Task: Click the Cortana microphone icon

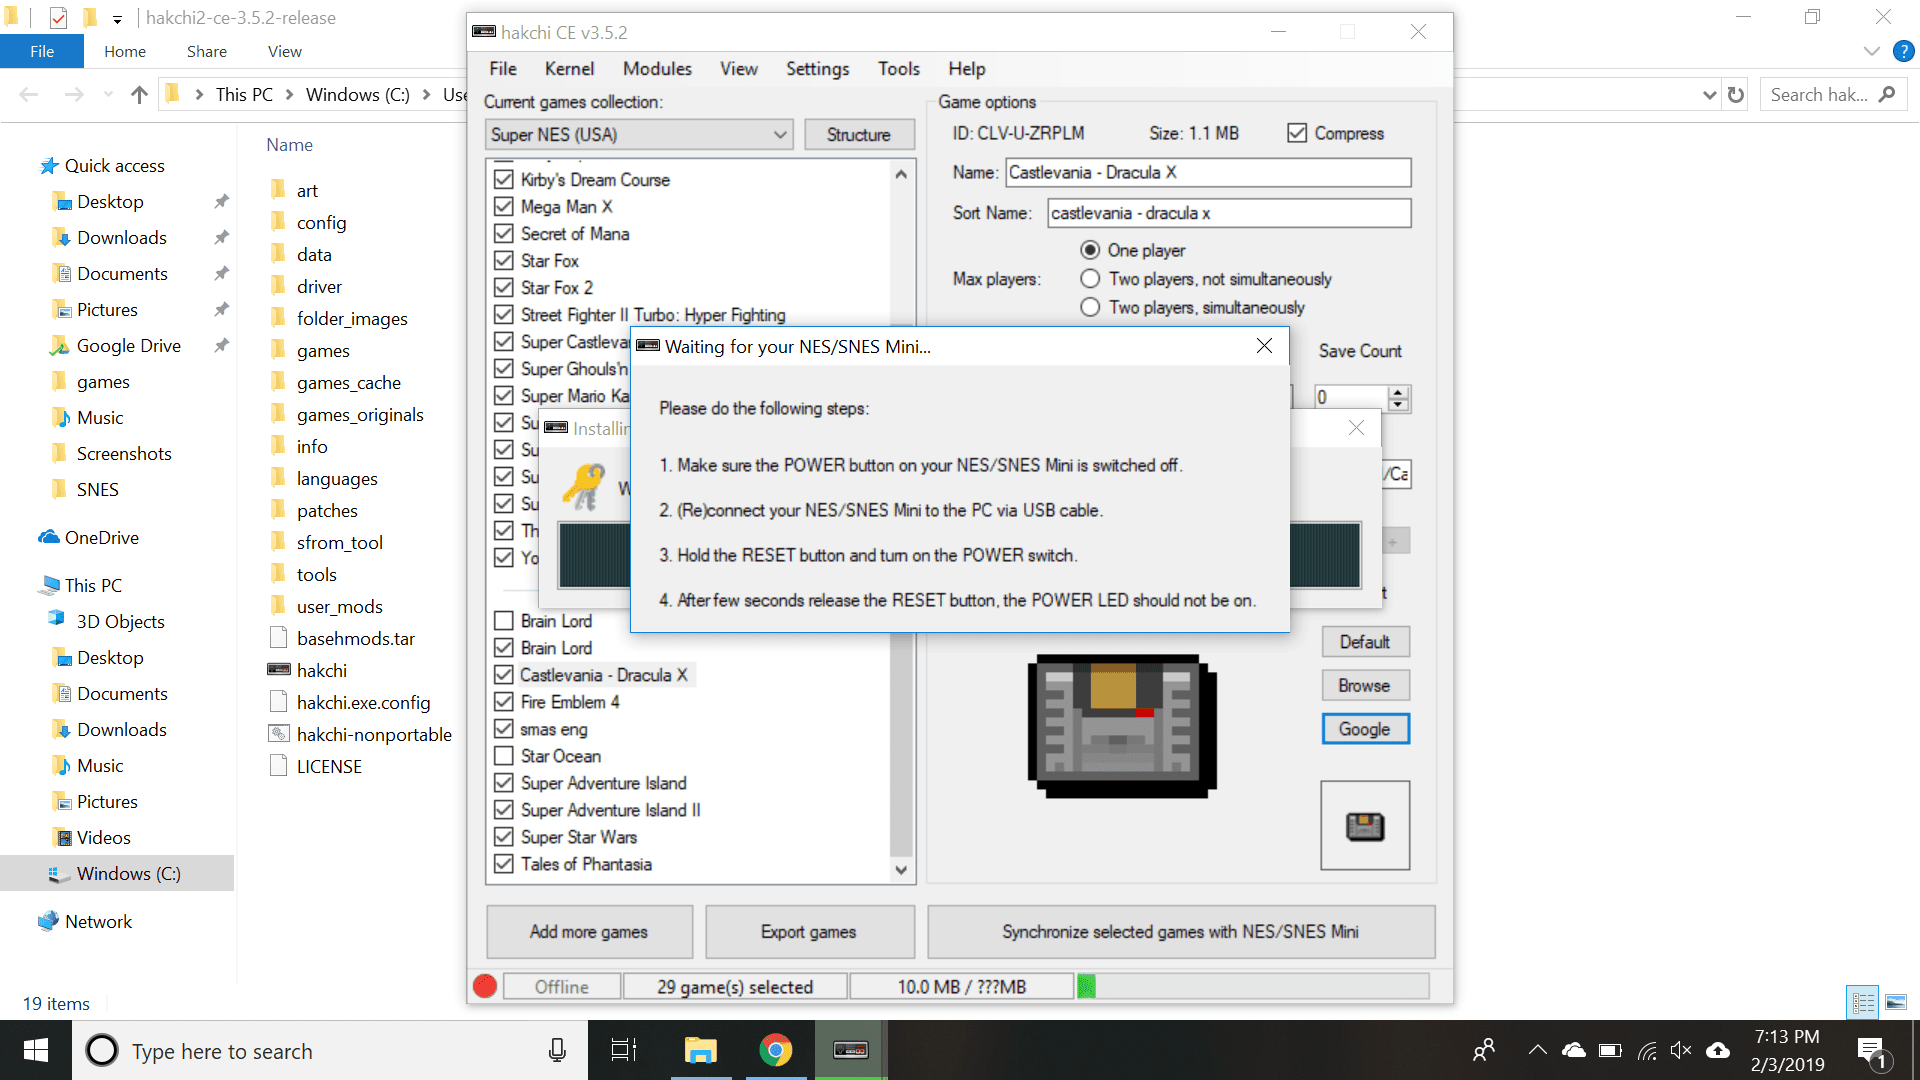Action: [x=557, y=1050]
